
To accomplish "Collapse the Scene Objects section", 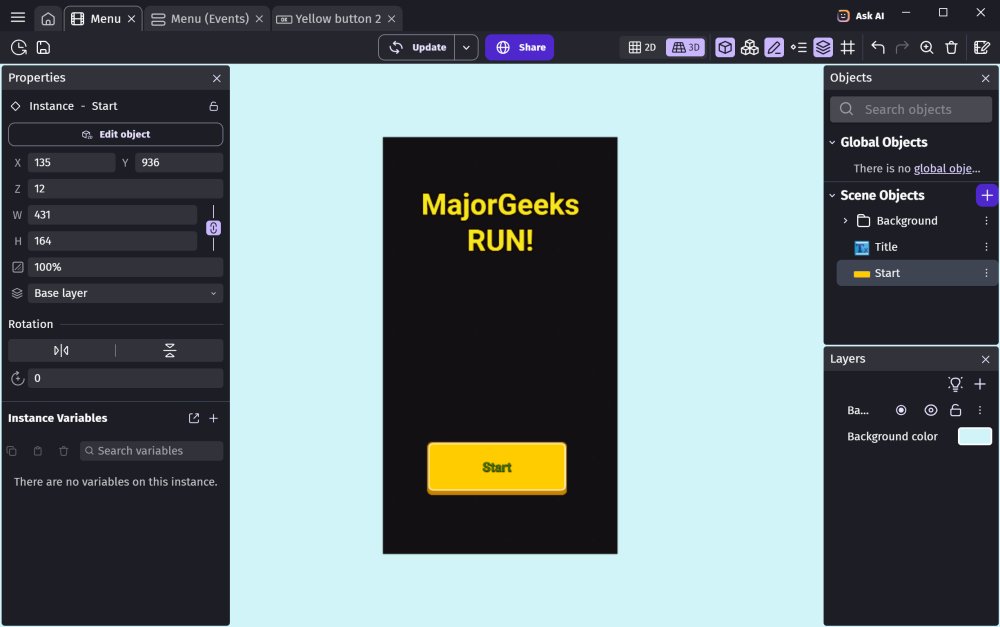I will [x=832, y=195].
